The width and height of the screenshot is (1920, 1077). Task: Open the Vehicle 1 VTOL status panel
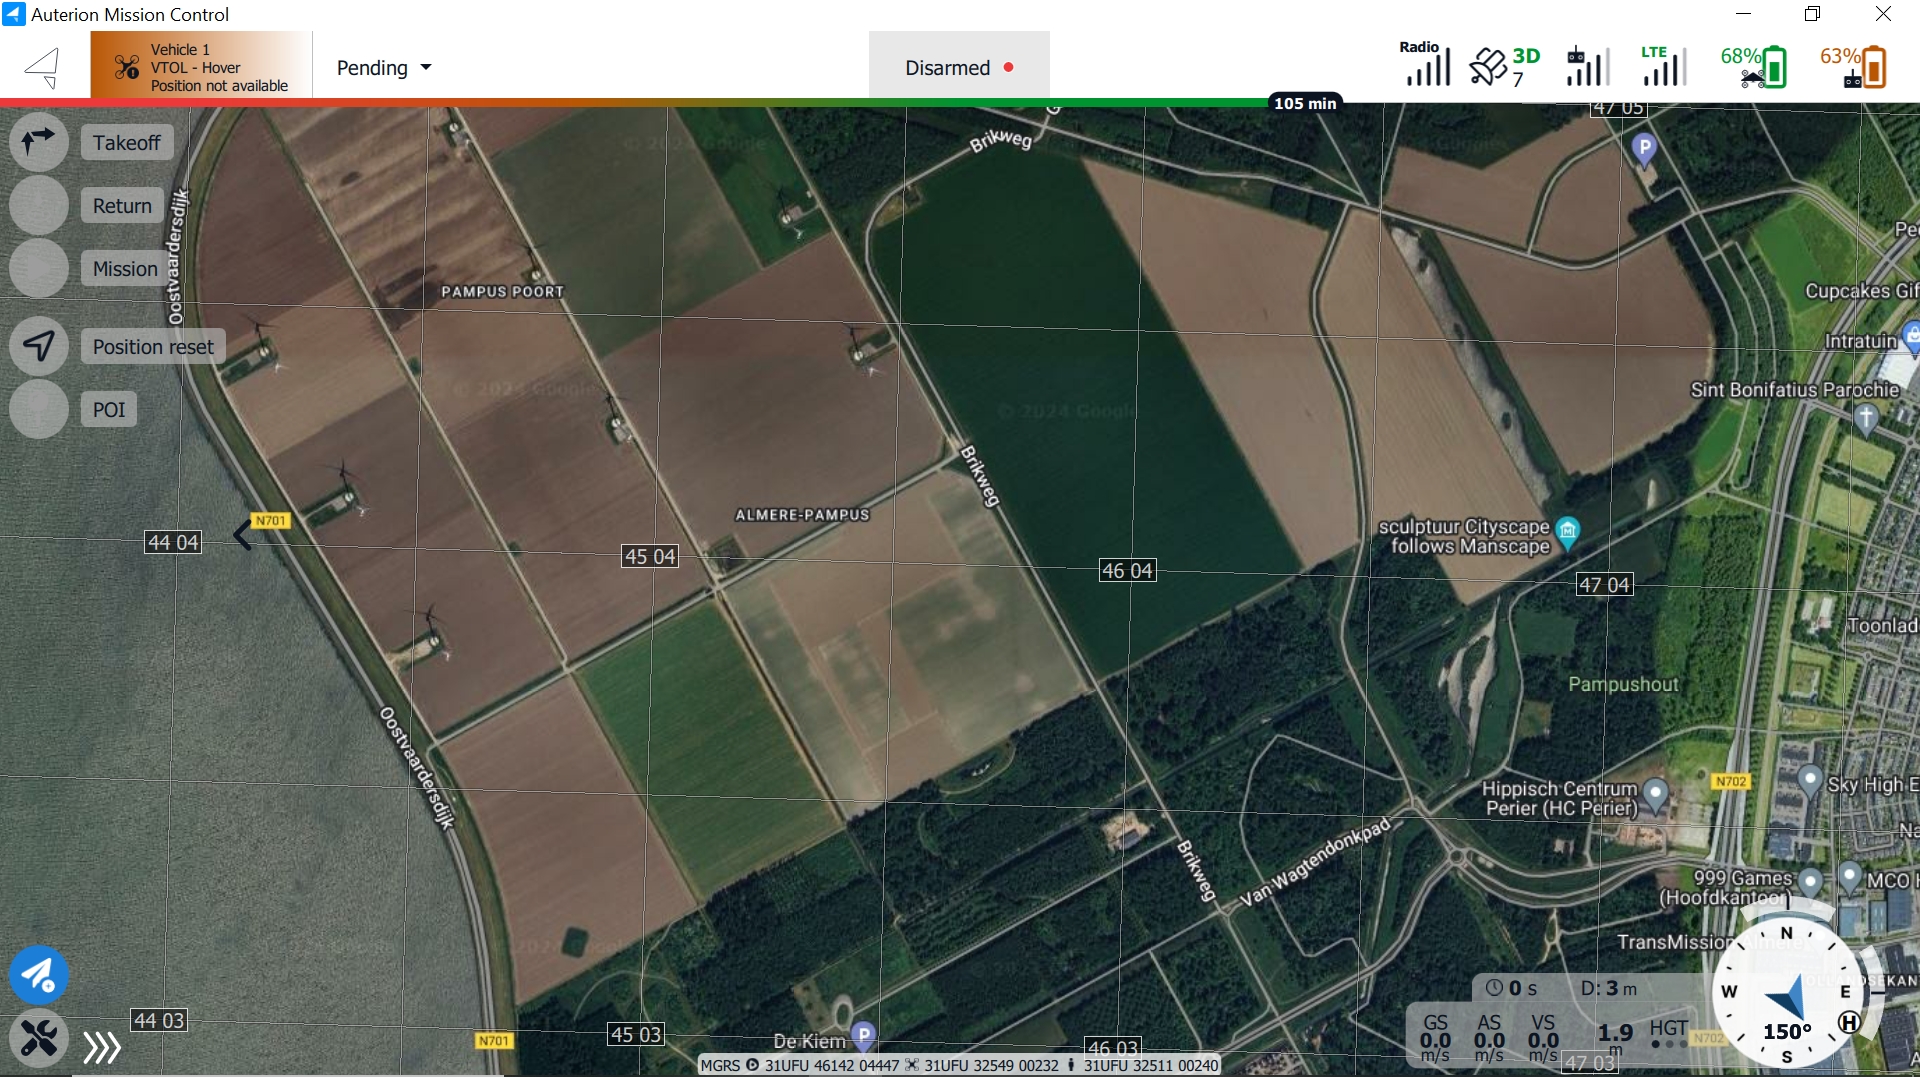pos(201,66)
